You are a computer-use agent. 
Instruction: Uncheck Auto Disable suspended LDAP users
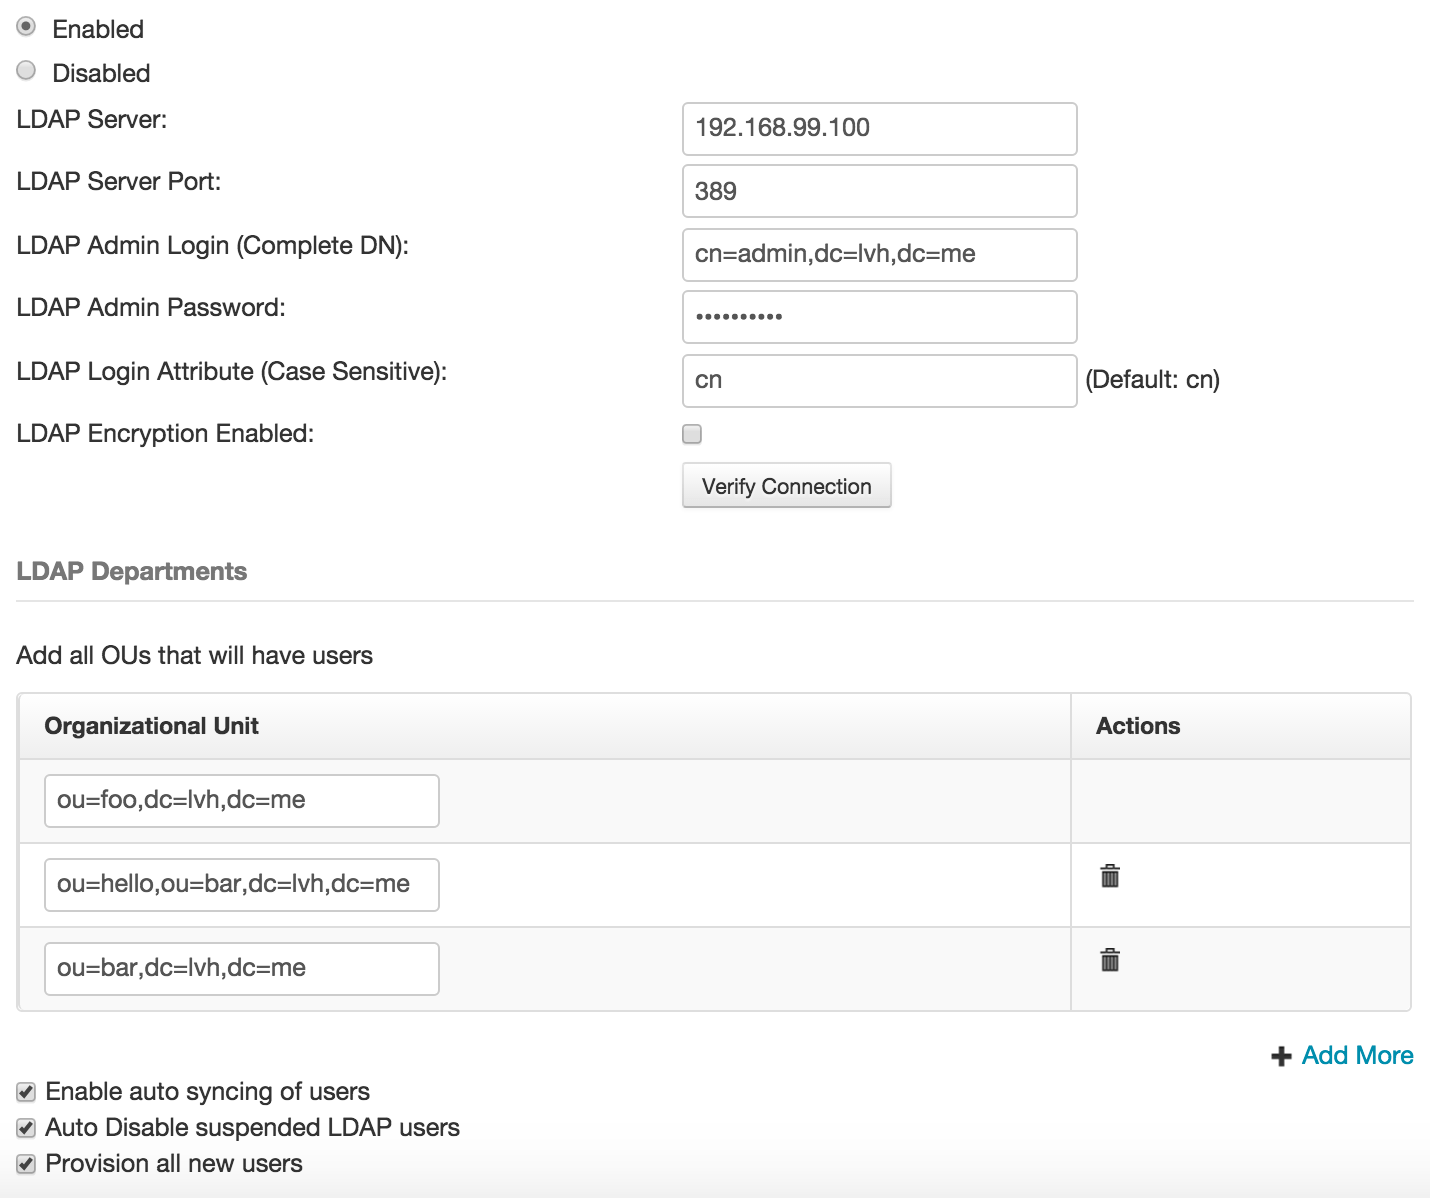25,1127
